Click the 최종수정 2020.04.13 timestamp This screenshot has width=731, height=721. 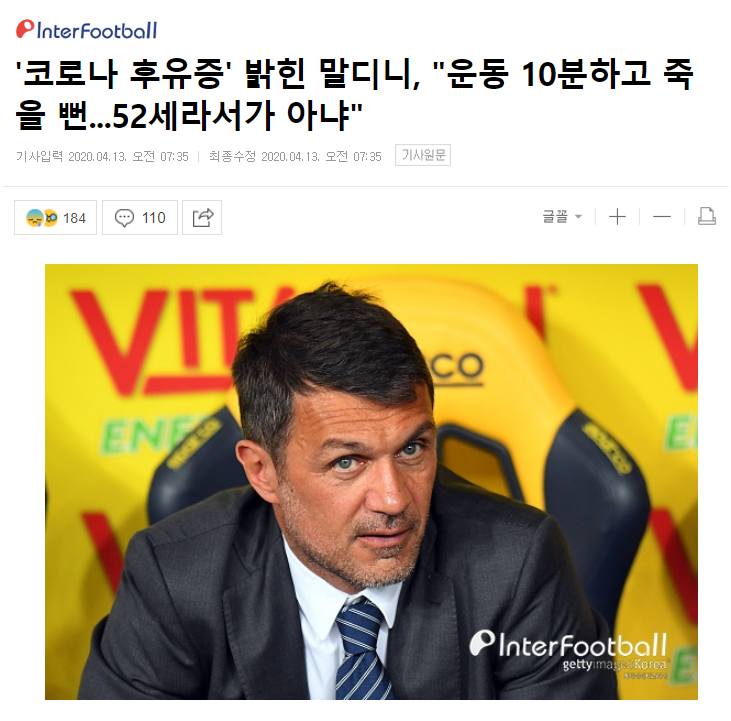(x=295, y=156)
